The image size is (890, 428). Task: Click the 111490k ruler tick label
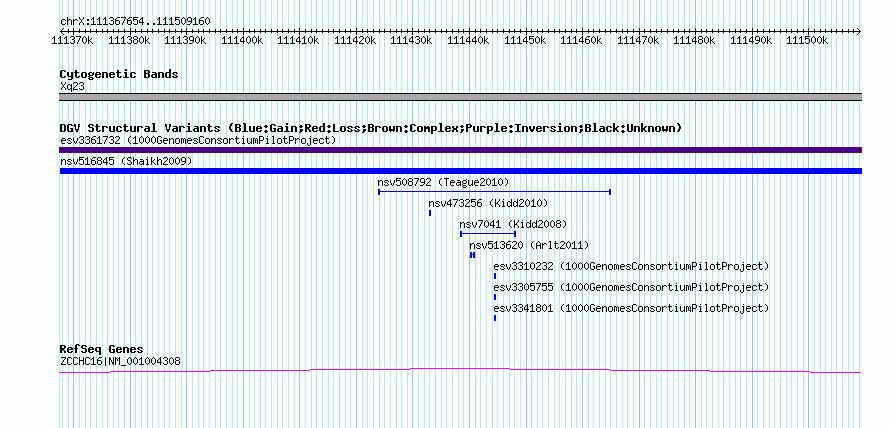[751, 40]
